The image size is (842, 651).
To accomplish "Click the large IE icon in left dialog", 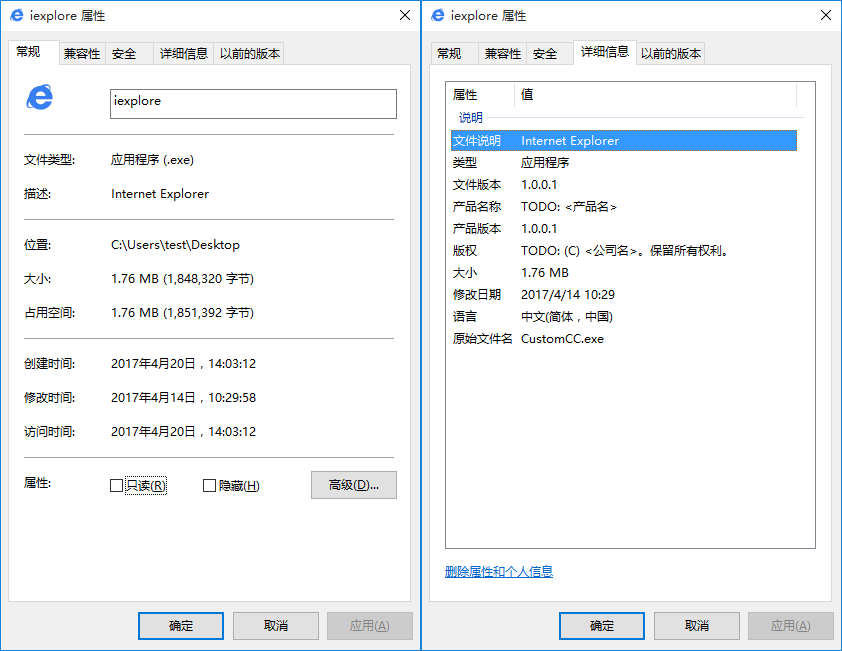I will tap(40, 97).
